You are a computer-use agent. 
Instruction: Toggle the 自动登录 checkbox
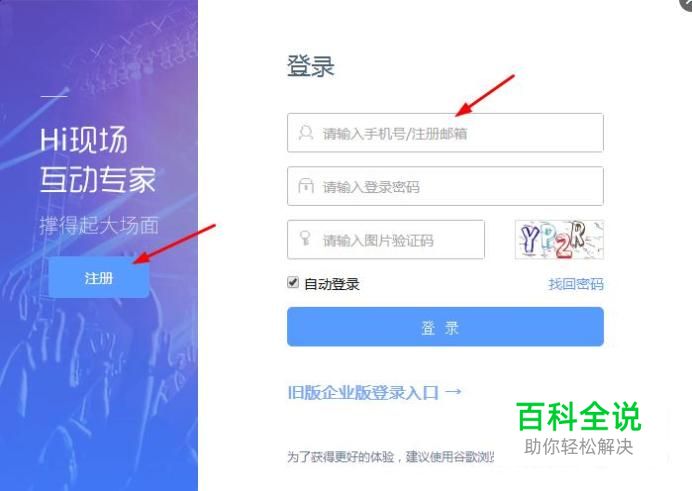tap(293, 282)
